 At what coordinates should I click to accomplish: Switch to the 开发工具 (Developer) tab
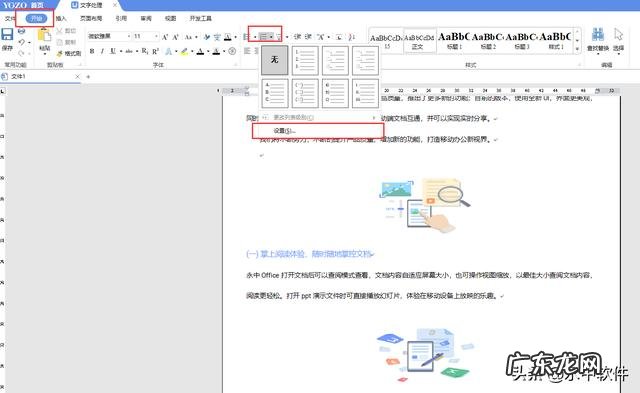point(200,18)
